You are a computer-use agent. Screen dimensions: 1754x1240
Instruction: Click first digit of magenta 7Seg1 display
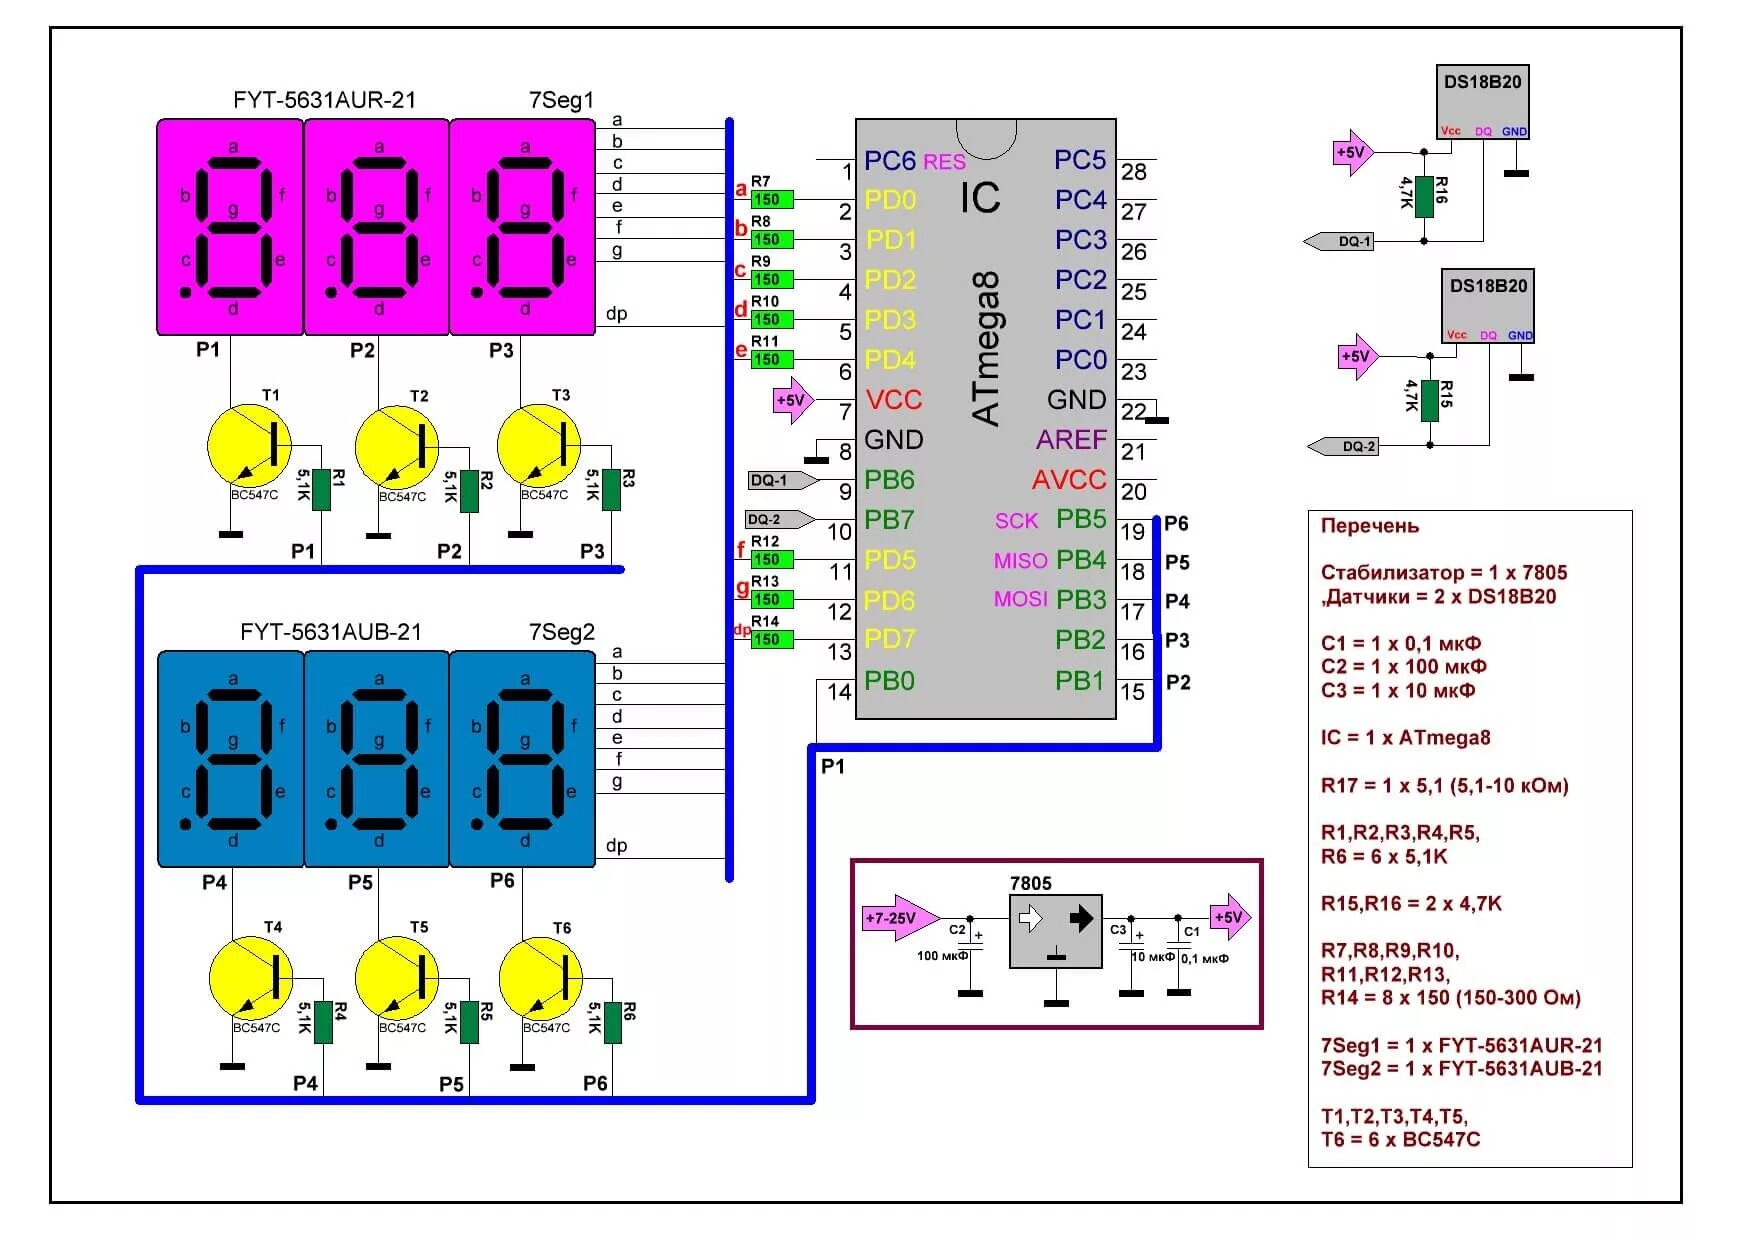tap(230, 227)
